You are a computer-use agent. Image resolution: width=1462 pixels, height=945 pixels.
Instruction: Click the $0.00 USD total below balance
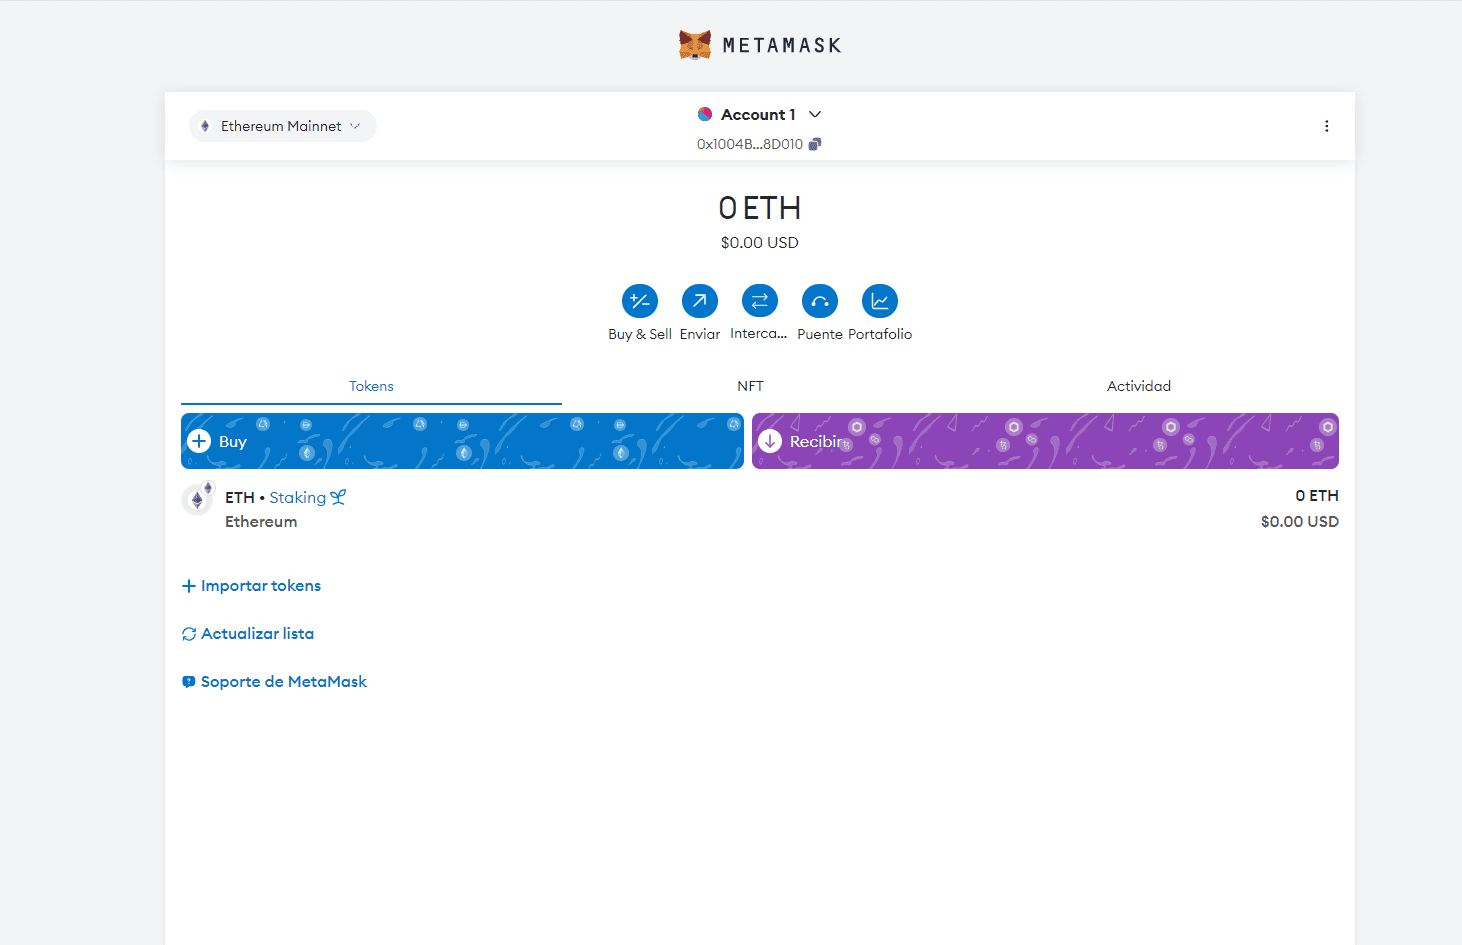click(760, 243)
